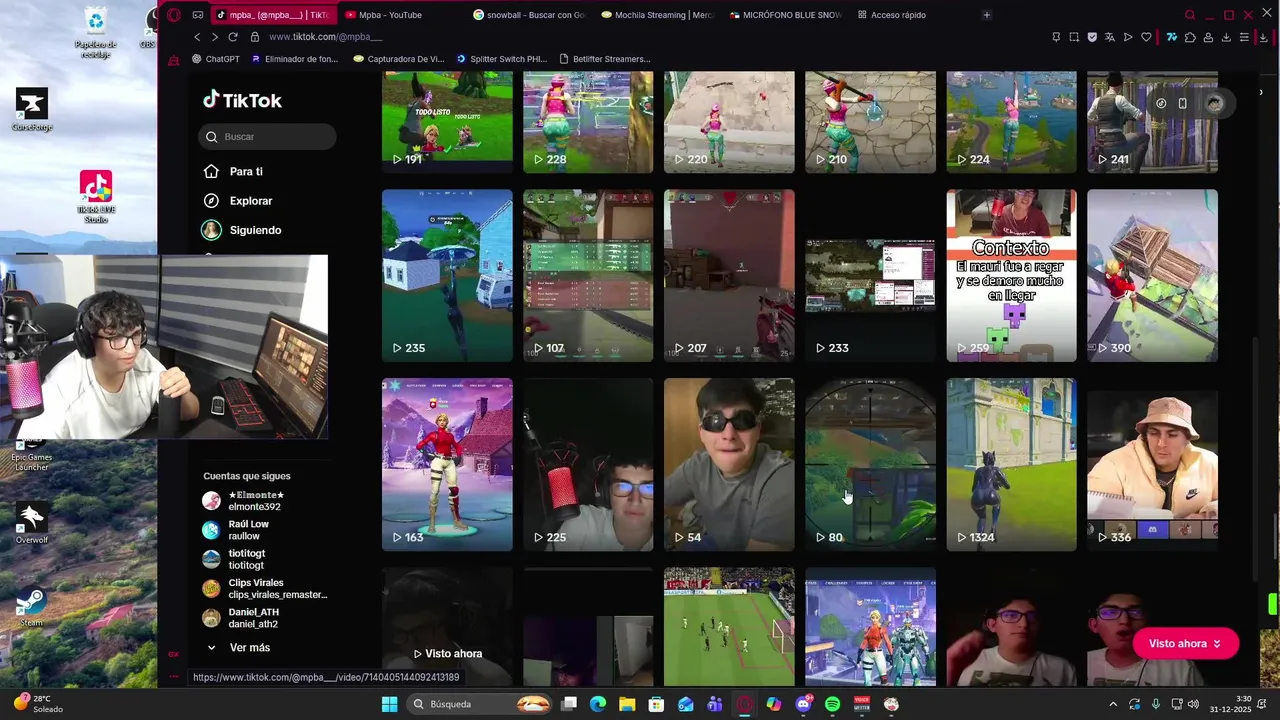Open Opera GX taskbar icon

click(745, 704)
